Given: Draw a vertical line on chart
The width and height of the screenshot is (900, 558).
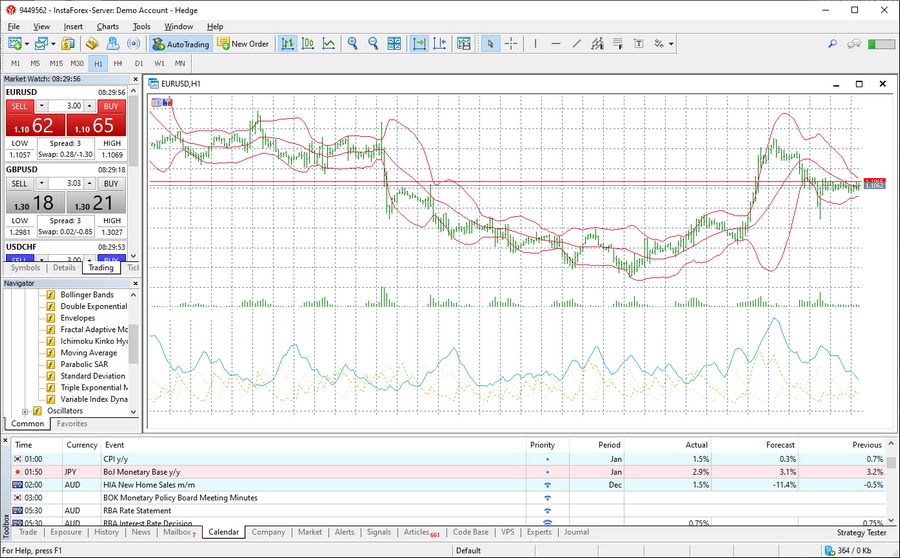Looking at the screenshot, I should pyautogui.click(x=535, y=44).
